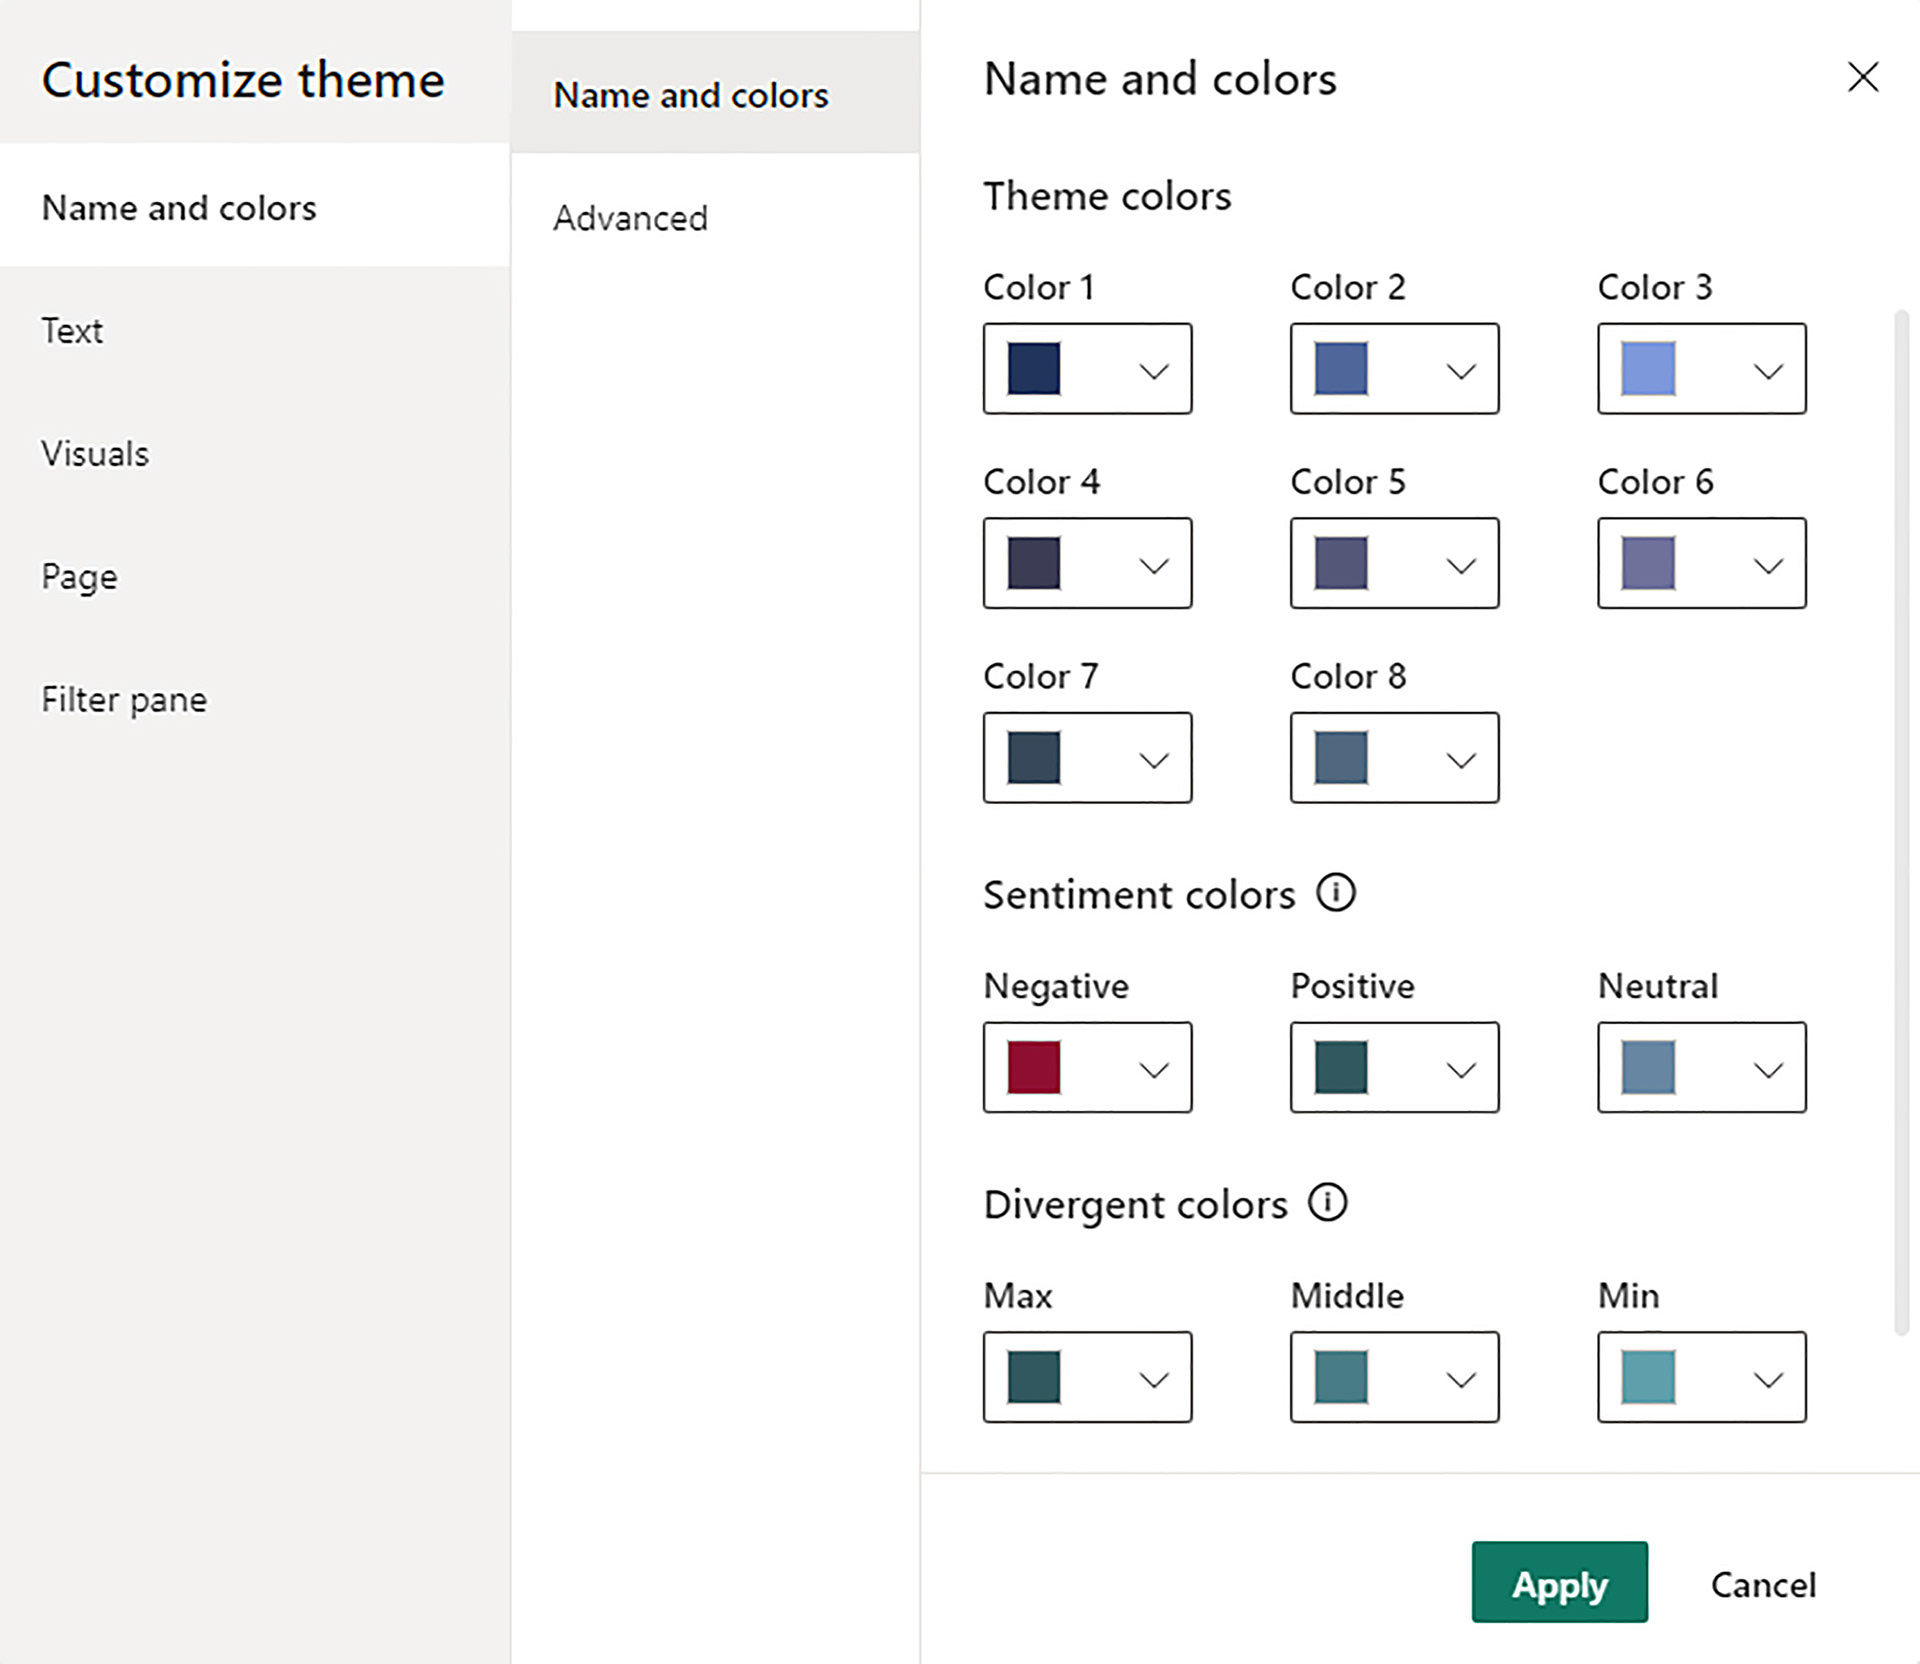Select Name and colors in middle subsection list
This screenshot has height=1664, width=1920.
click(715, 93)
